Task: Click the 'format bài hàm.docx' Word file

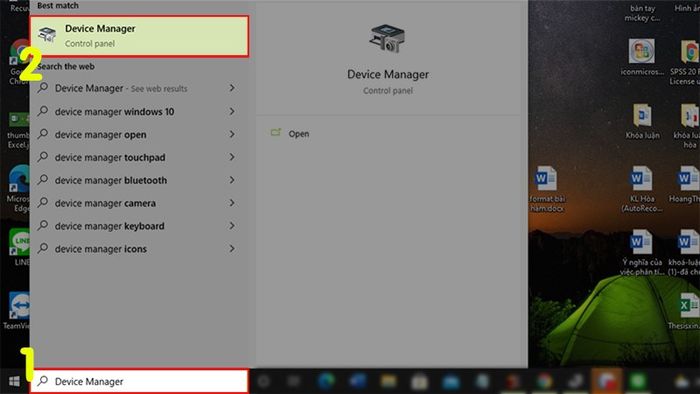Action: 546,189
